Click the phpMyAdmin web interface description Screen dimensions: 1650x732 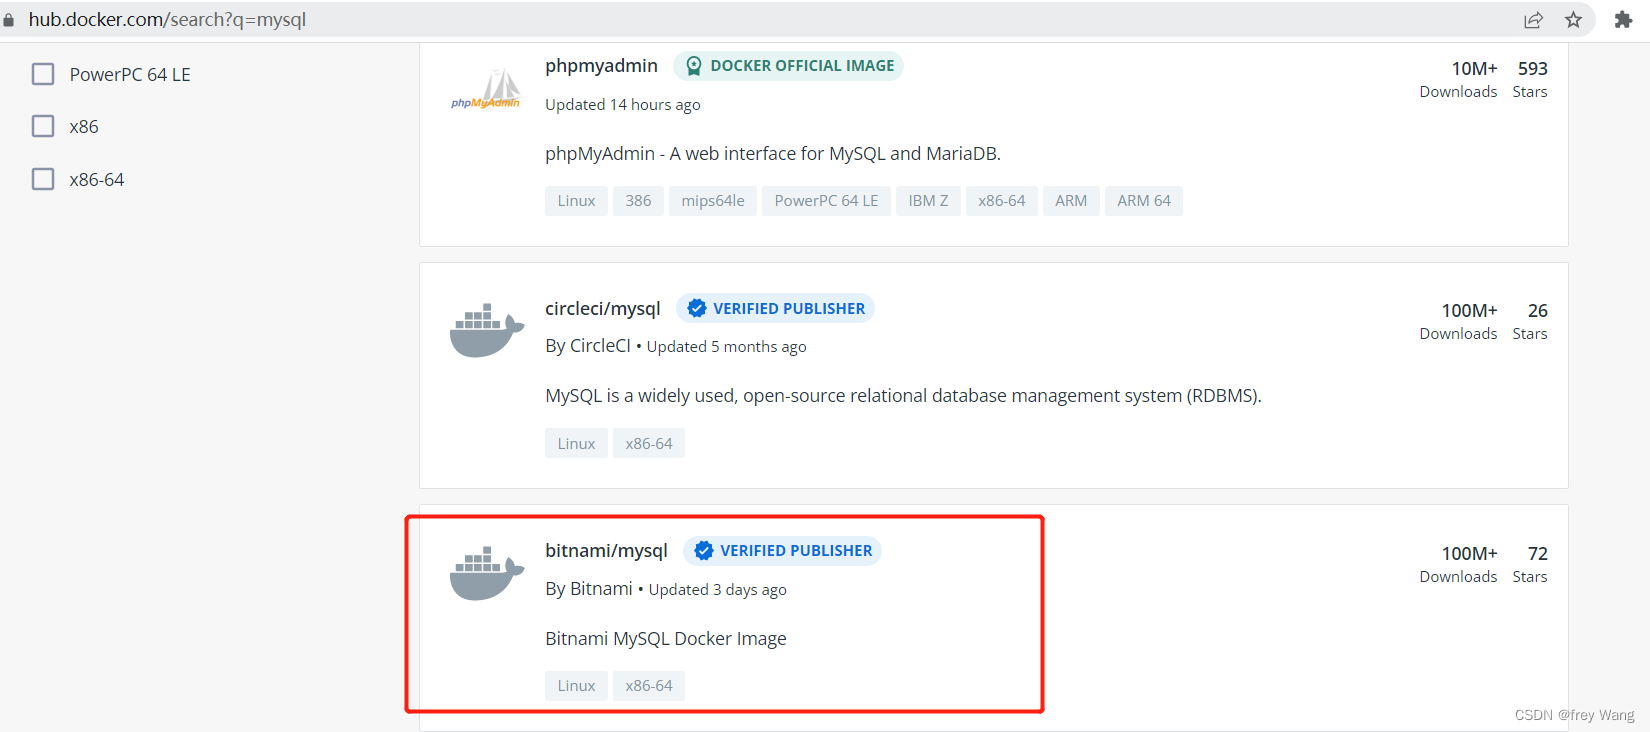click(773, 154)
